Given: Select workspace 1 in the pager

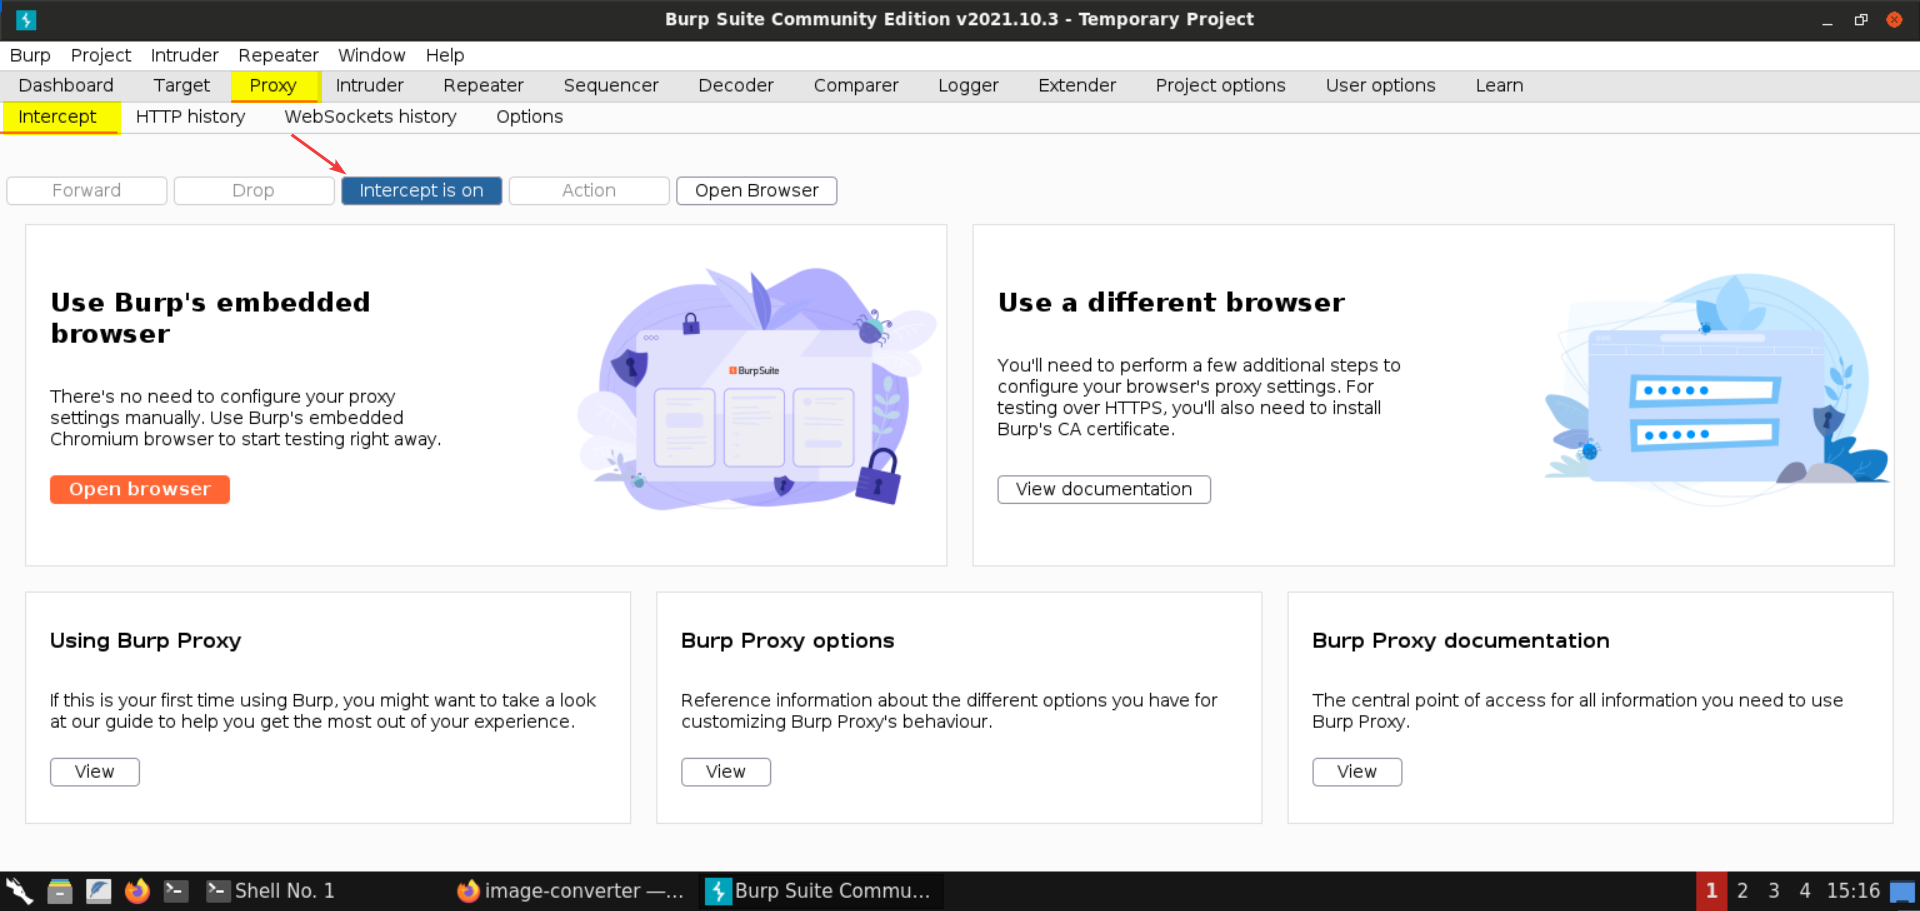Looking at the screenshot, I should coord(1711,890).
